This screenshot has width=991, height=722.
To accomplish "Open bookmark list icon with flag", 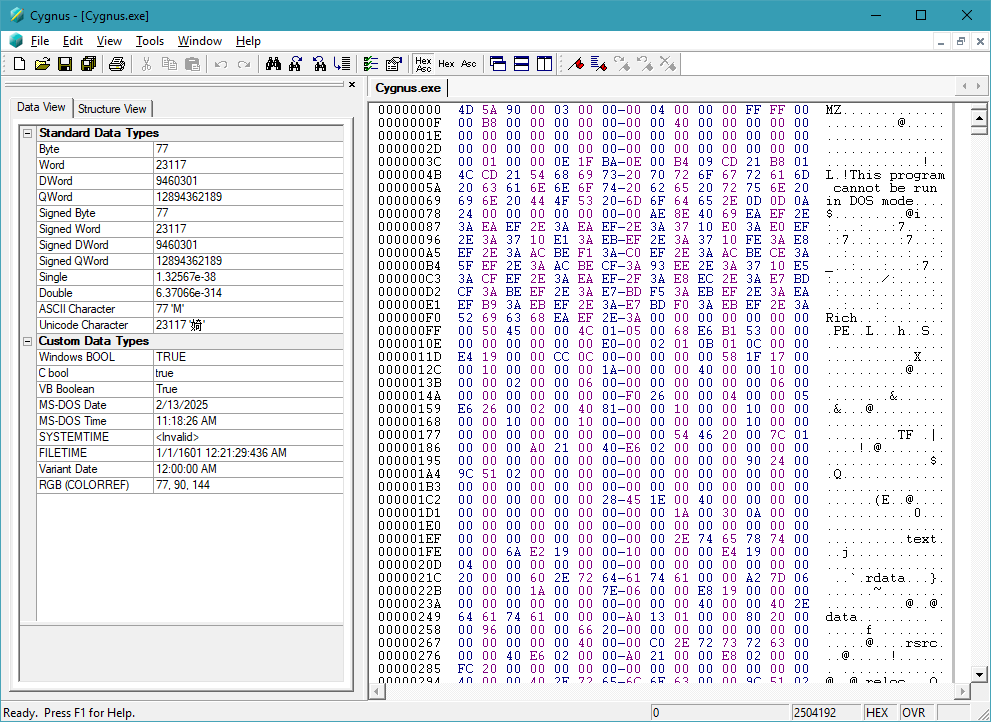I will coord(599,64).
